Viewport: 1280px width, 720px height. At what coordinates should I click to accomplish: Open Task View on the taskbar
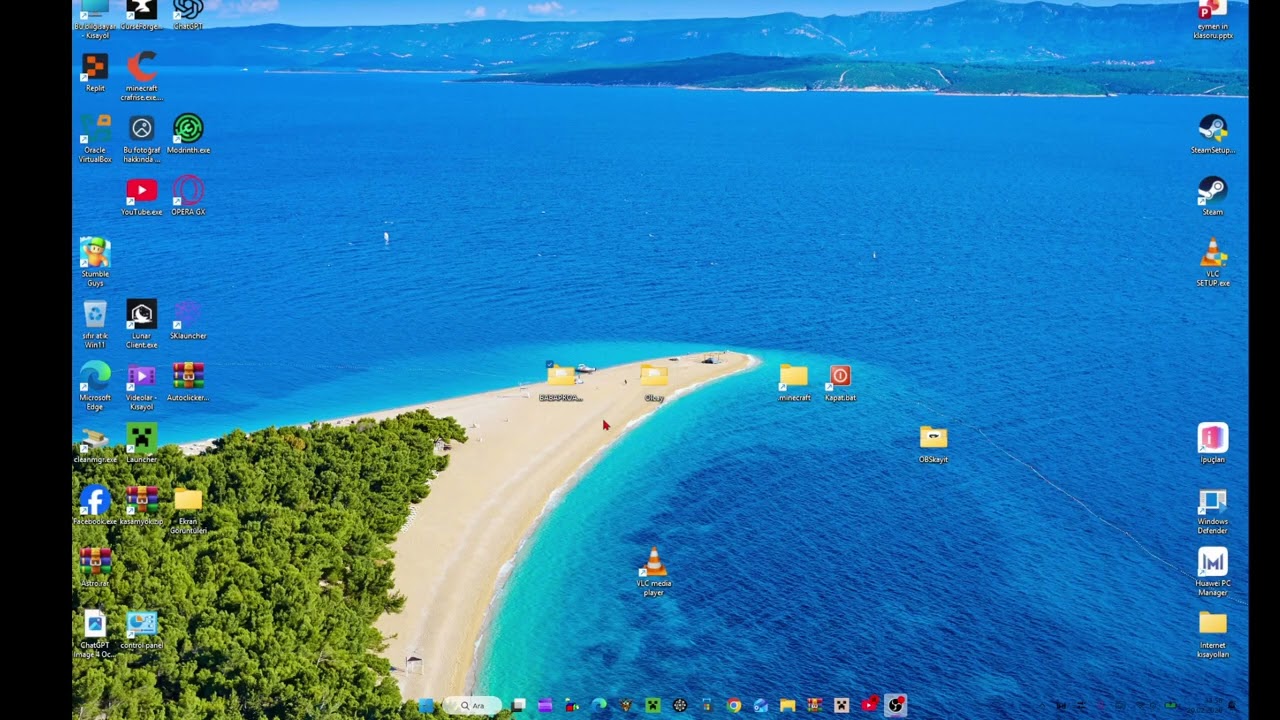[x=518, y=706]
